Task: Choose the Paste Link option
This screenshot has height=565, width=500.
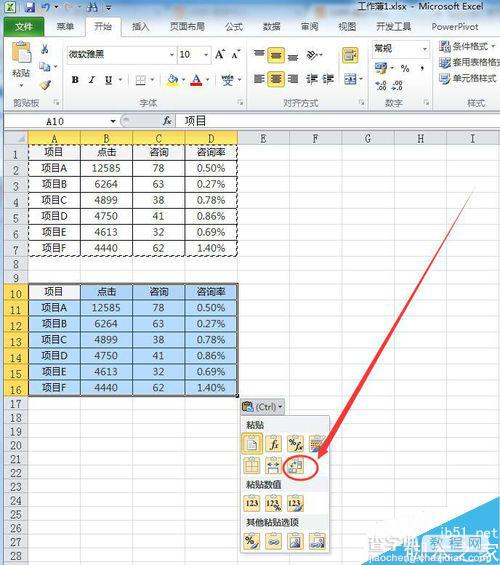Action: pos(273,541)
